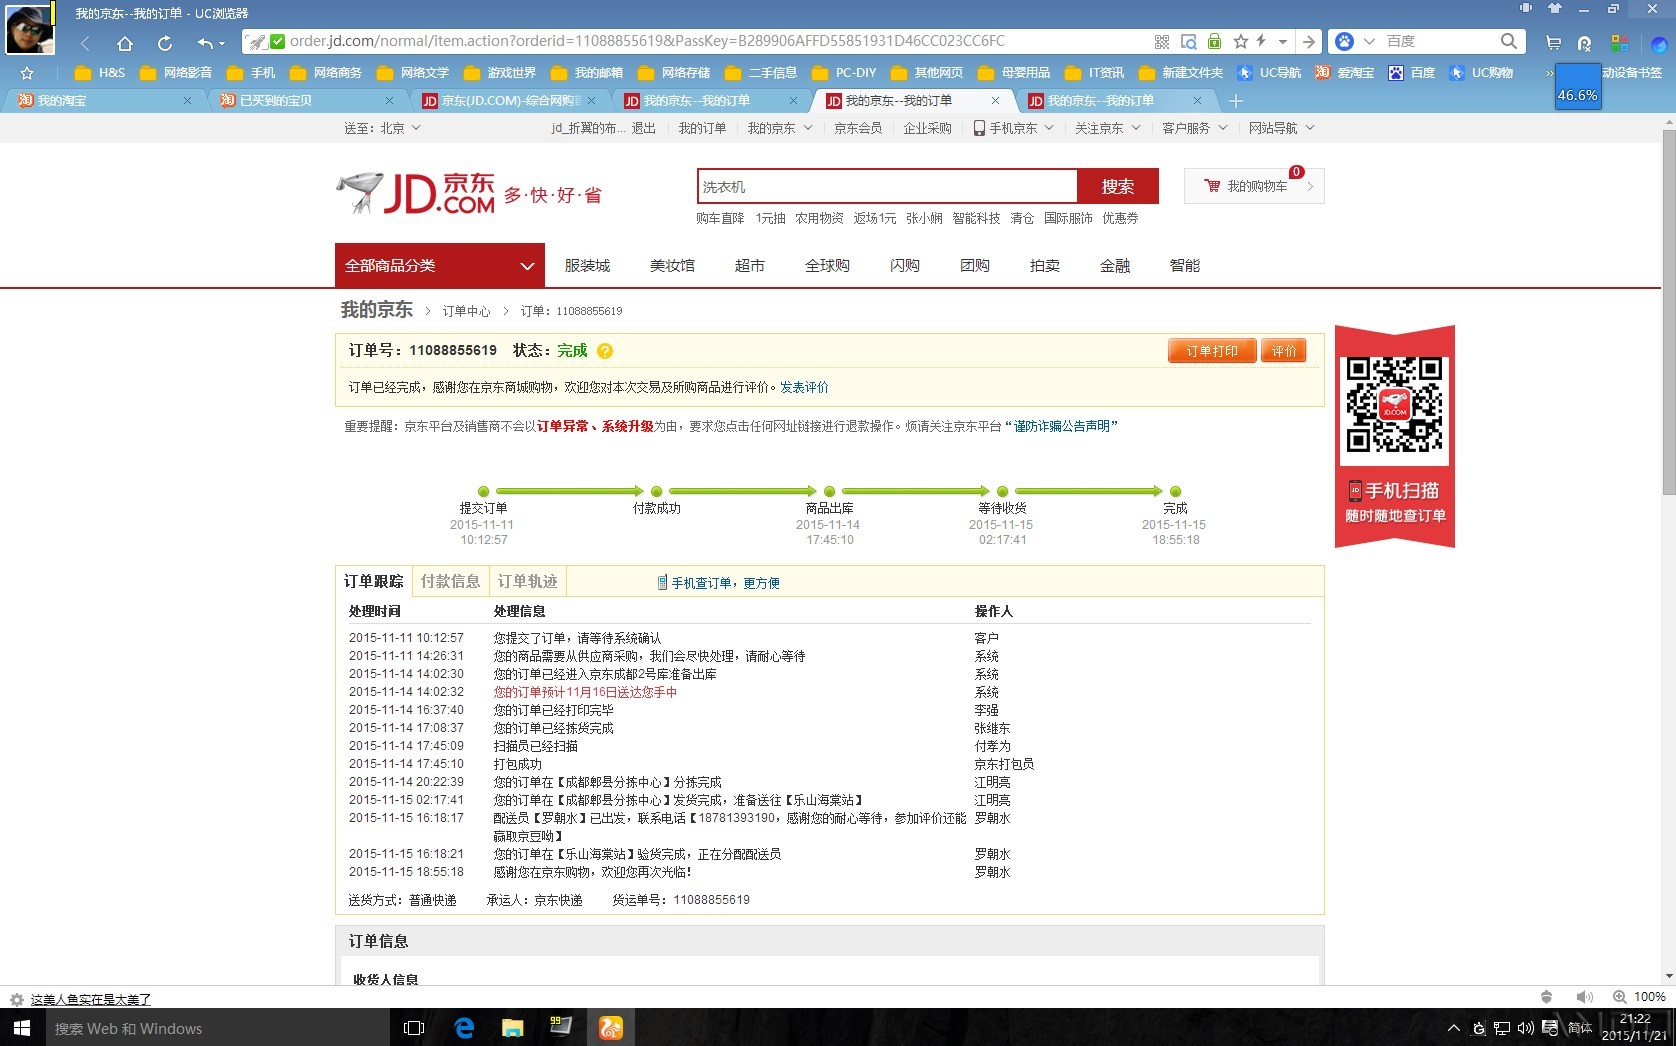Open the skin shirt icon in title bar

click(1555, 9)
